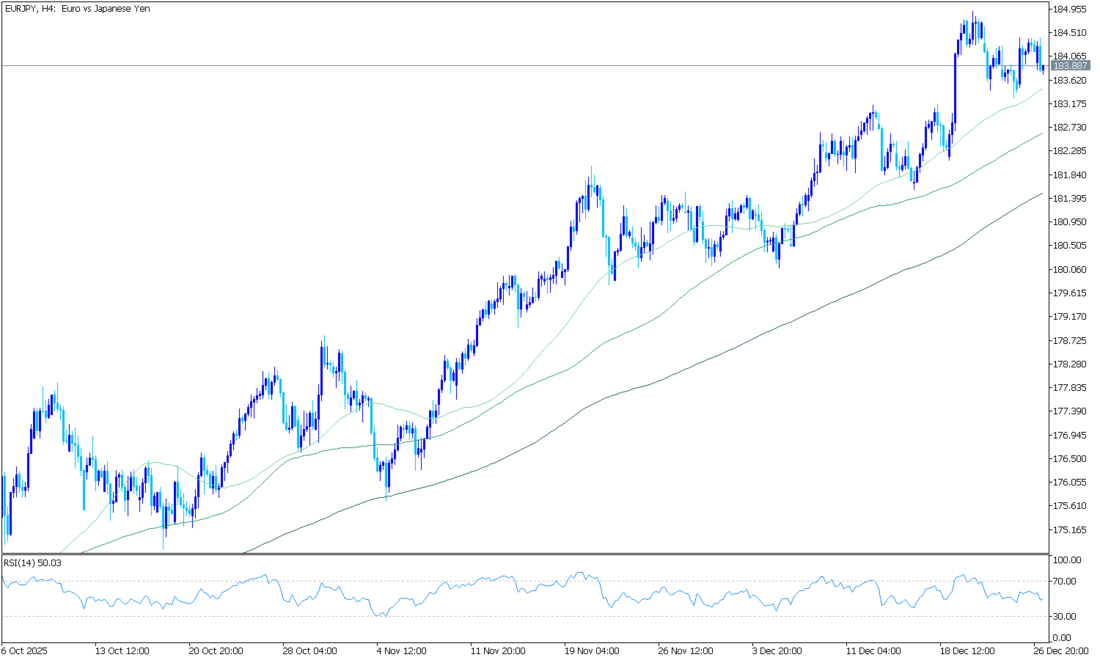Select the 180.060 price axis label
Image resolution: width=1100 pixels, height=660 pixels.
(1070, 270)
